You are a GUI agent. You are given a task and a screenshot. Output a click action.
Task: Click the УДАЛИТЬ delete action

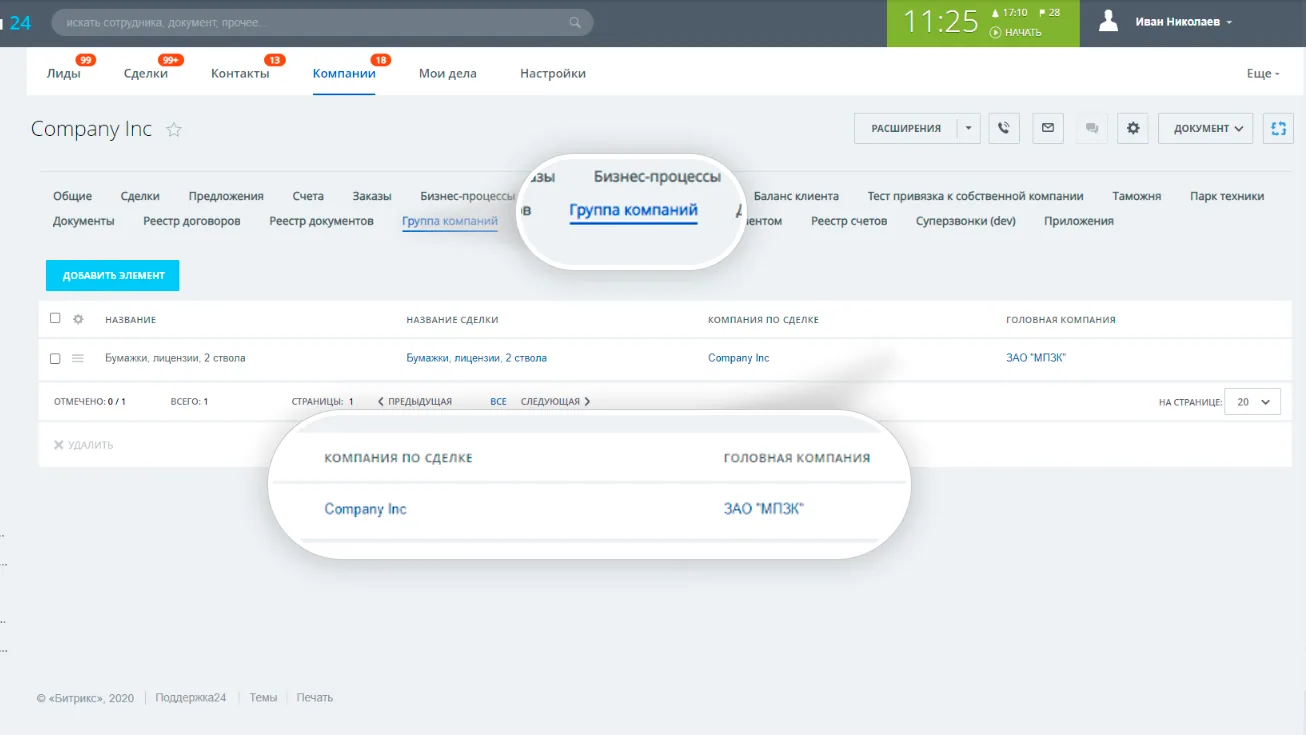[x=83, y=445]
